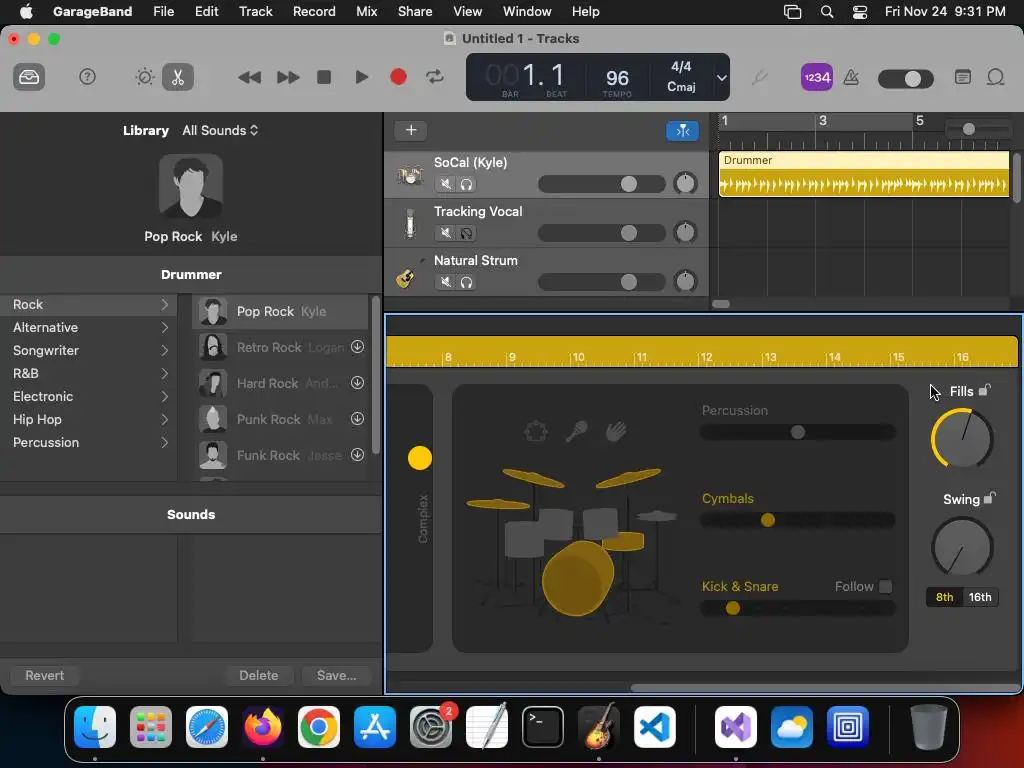The width and height of the screenshot is (1024, 768).
Task: Start recording with red Record button
Action: tap(398, 77)
